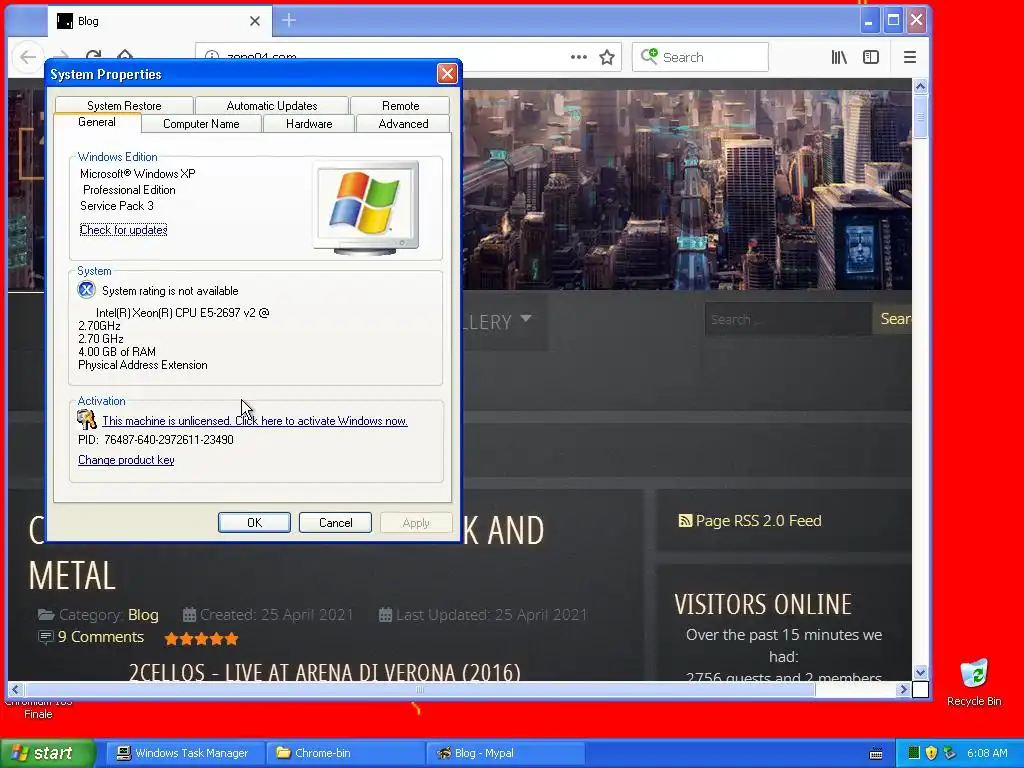The width and height of the screenshot is (1024, 768).
Task: Click the green tray monitor icon
Action: click(x=914, y=753)
